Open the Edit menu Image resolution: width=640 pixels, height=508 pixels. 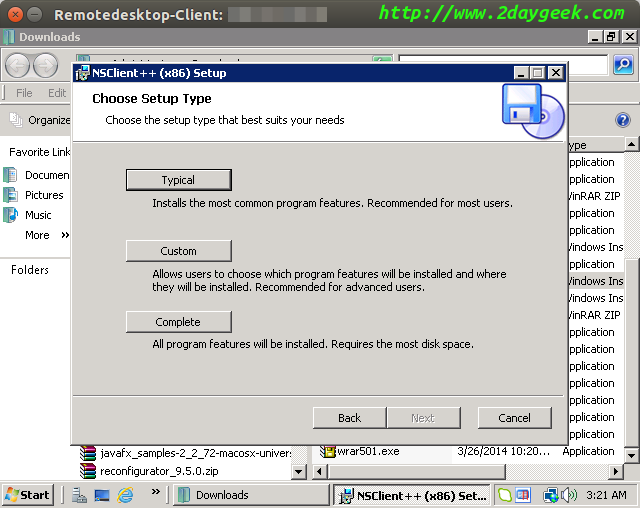click(x=57, y=93)
